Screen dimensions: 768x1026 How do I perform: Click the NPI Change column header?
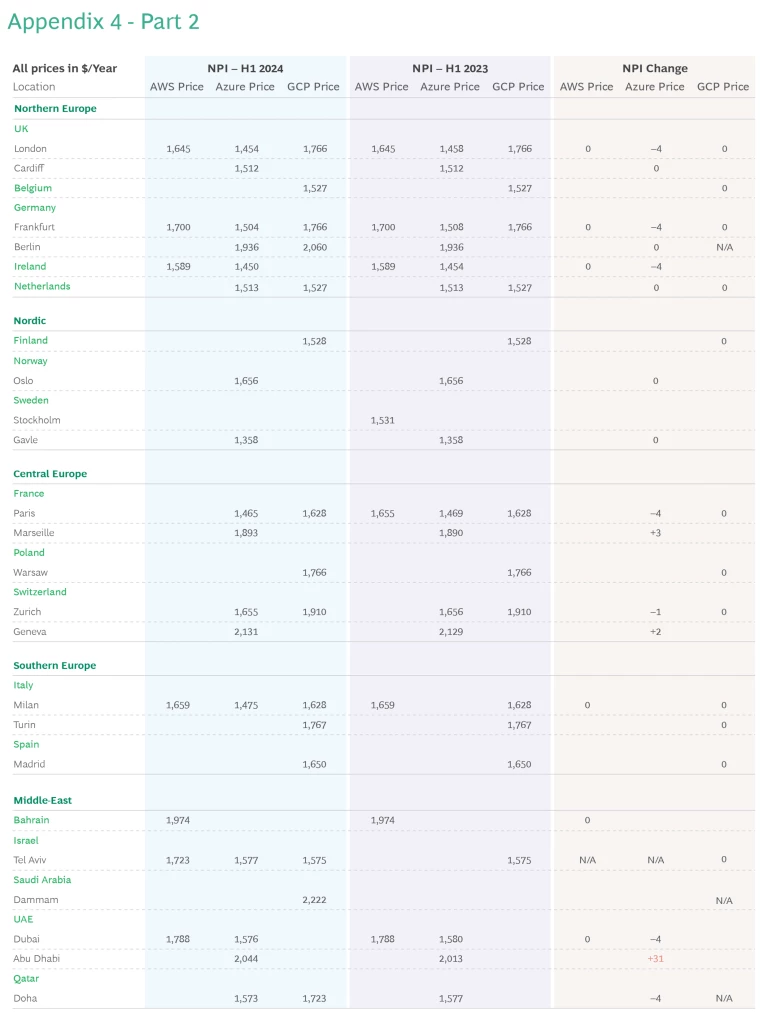pos(655,68)
